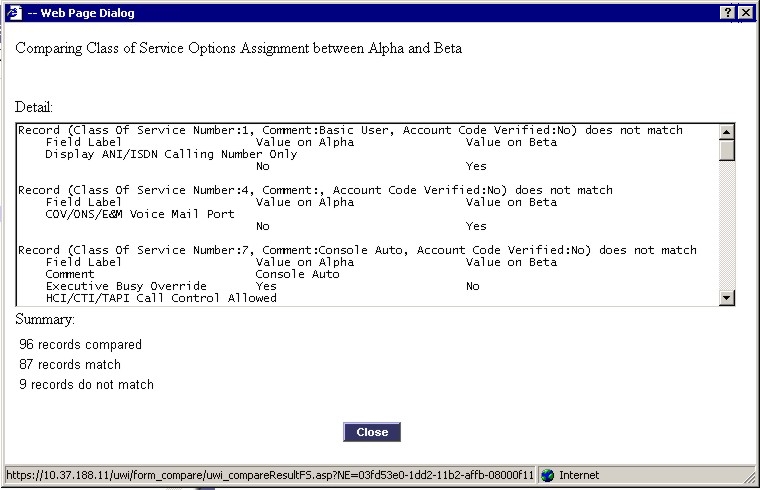
Task: Click the '9 records do not match' line
Action: [x=86, y=384]
